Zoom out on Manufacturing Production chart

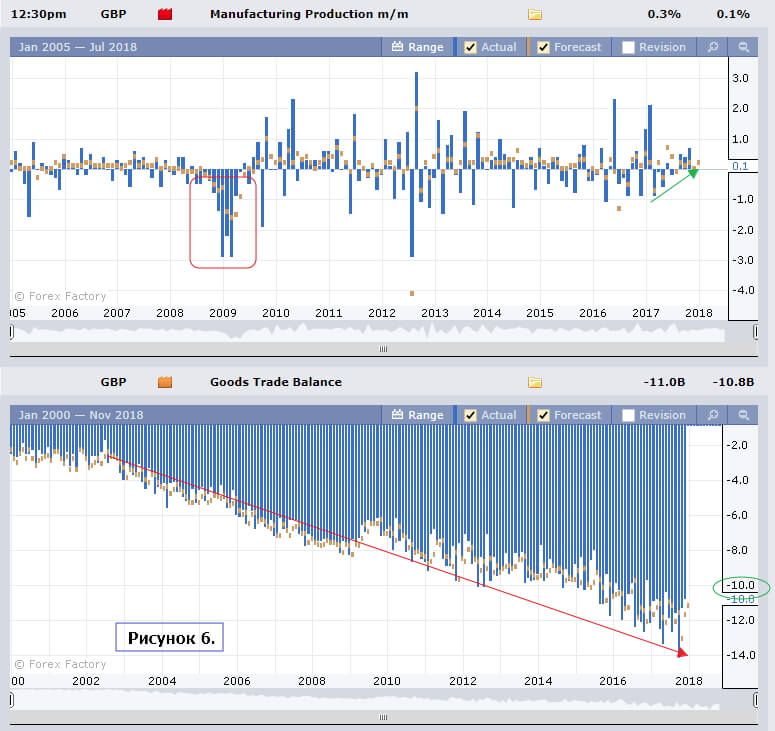(x=743, y=47)
